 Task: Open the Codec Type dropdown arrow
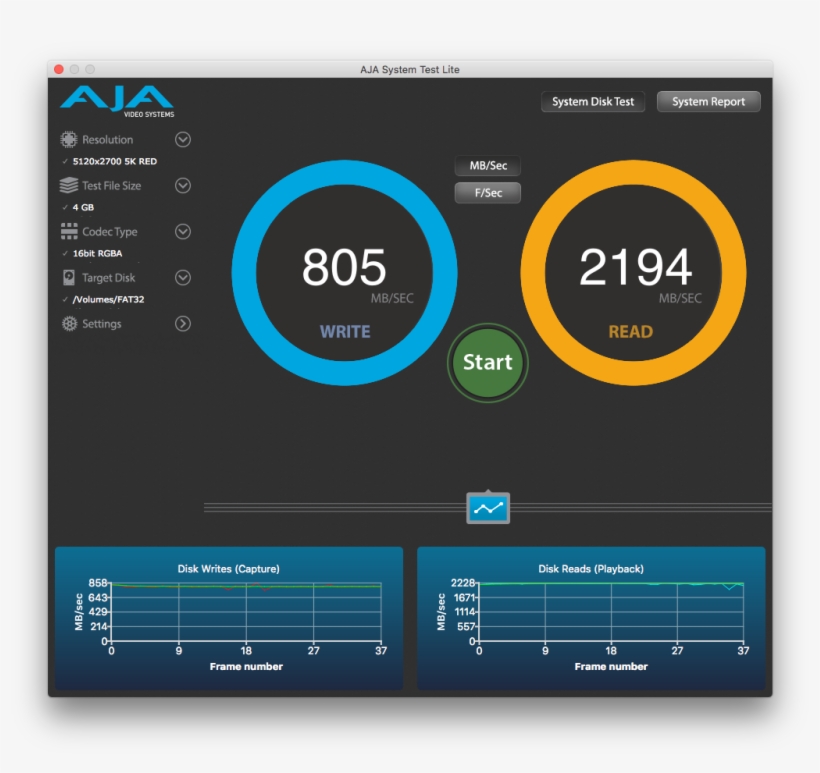coord(183,232)
